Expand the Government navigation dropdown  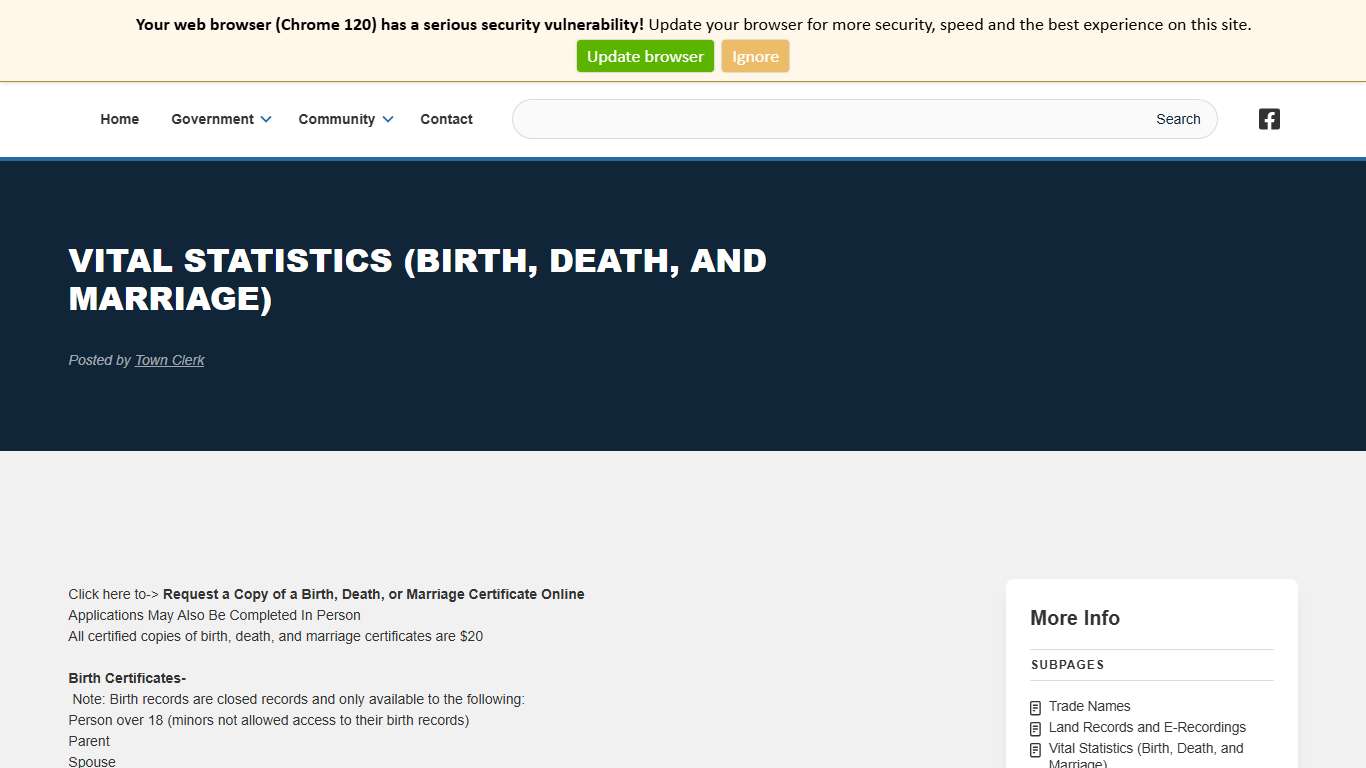[x=266, y=119]
